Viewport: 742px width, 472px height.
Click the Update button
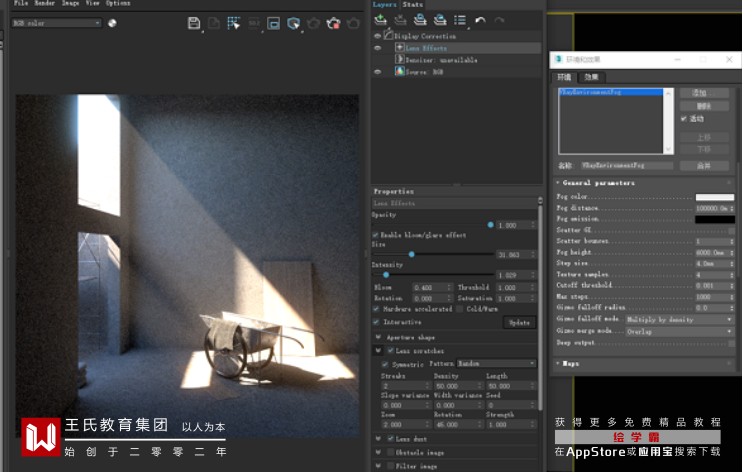click(x=519, y=322)
